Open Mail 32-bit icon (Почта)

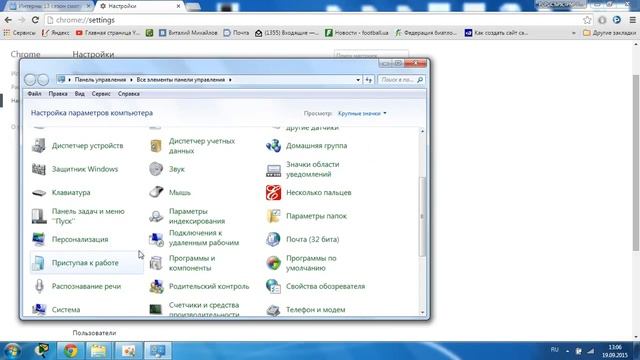coord(273,240)
